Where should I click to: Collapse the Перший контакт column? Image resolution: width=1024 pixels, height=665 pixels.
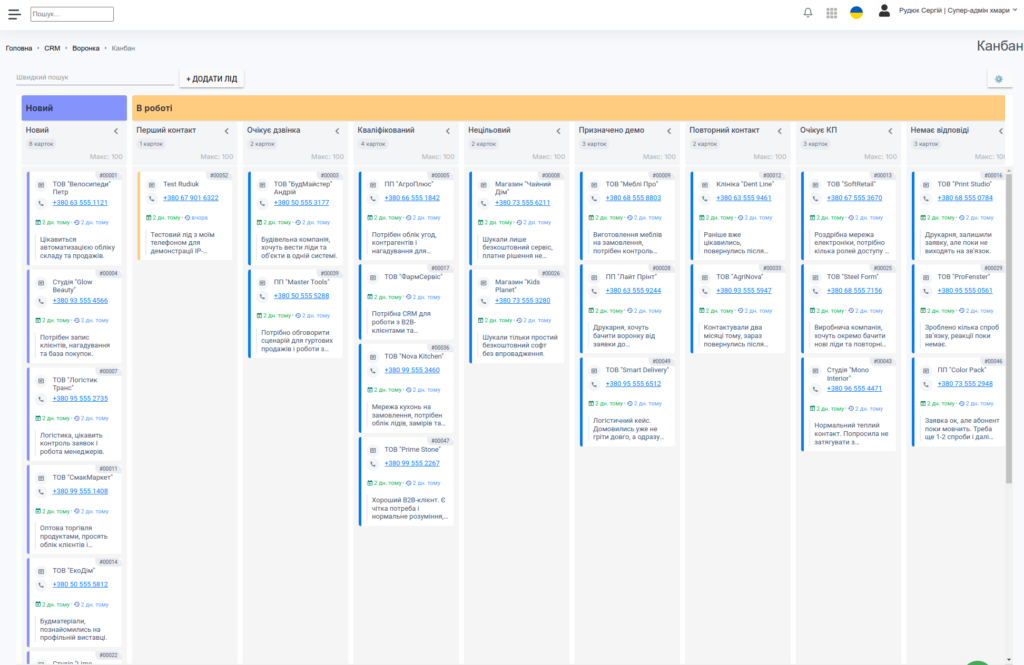click(x=226, y=131)
